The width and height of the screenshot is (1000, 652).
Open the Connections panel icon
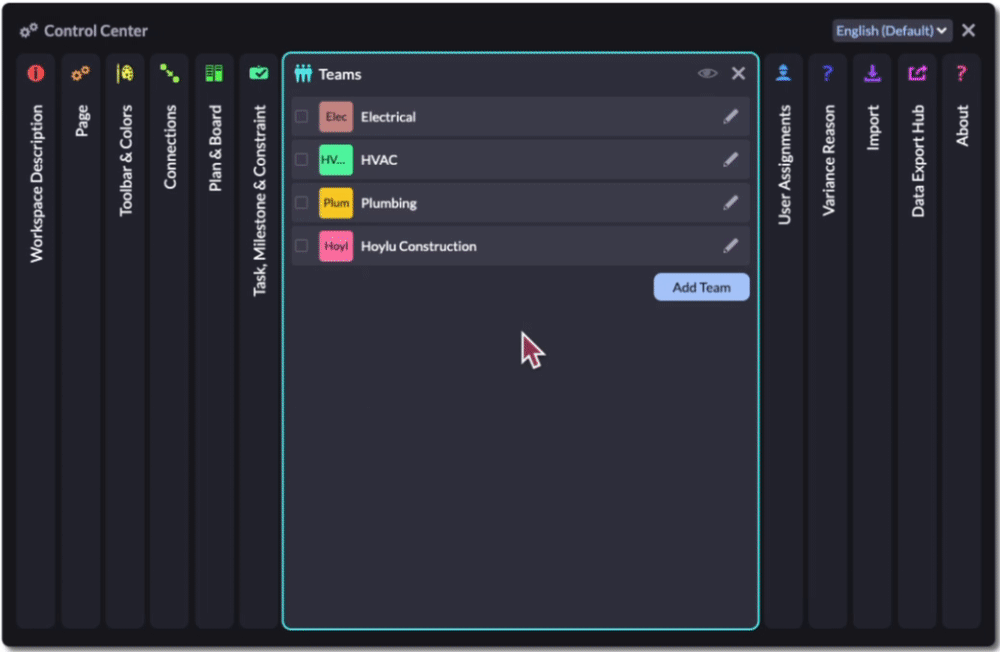170,73
